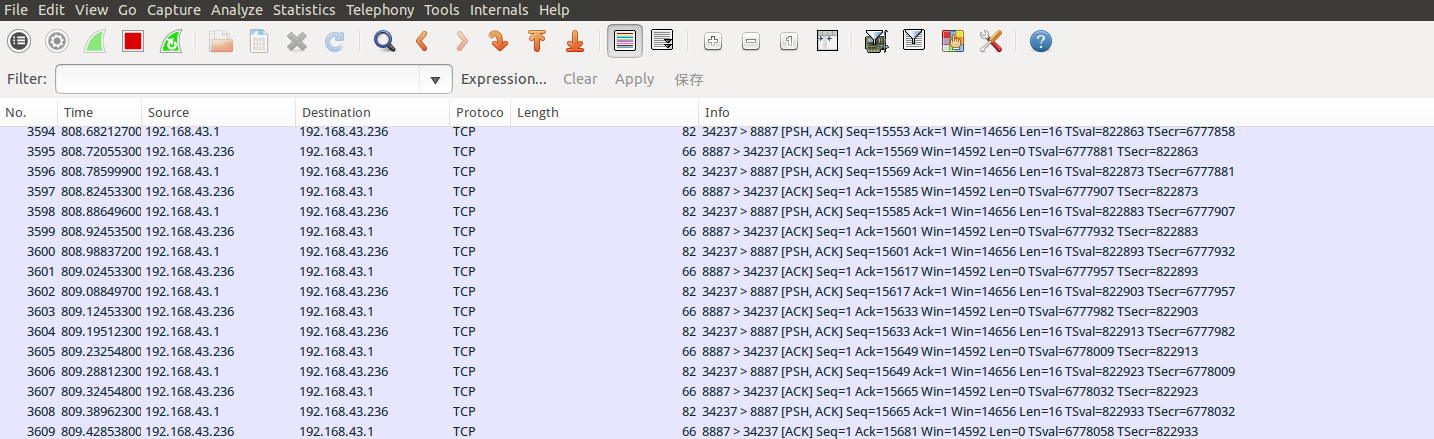Image resolution: width=1434 pixels, height=439 pixels.
Task: Edit display filters icon
Action: pyautogui.click(x=914, y=41)
